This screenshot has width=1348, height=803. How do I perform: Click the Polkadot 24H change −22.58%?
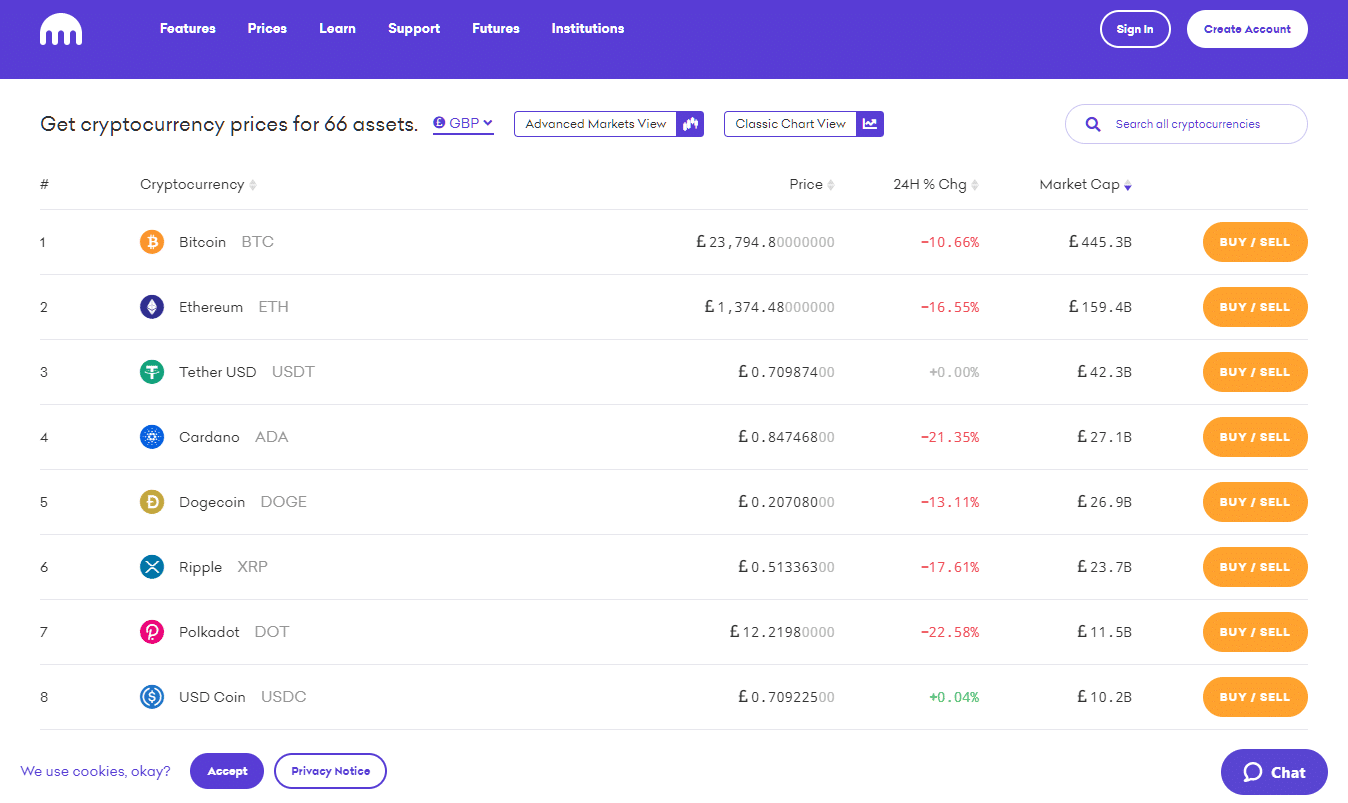[x=950, y=632]
